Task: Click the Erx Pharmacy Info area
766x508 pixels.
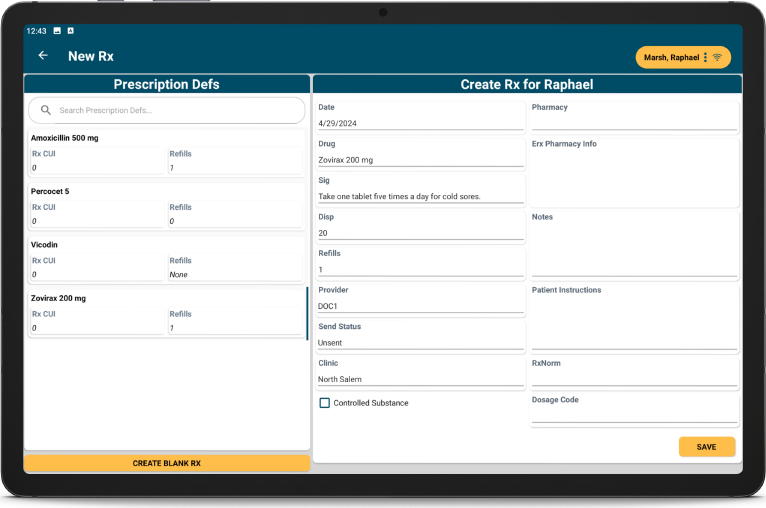Action: 634,172
